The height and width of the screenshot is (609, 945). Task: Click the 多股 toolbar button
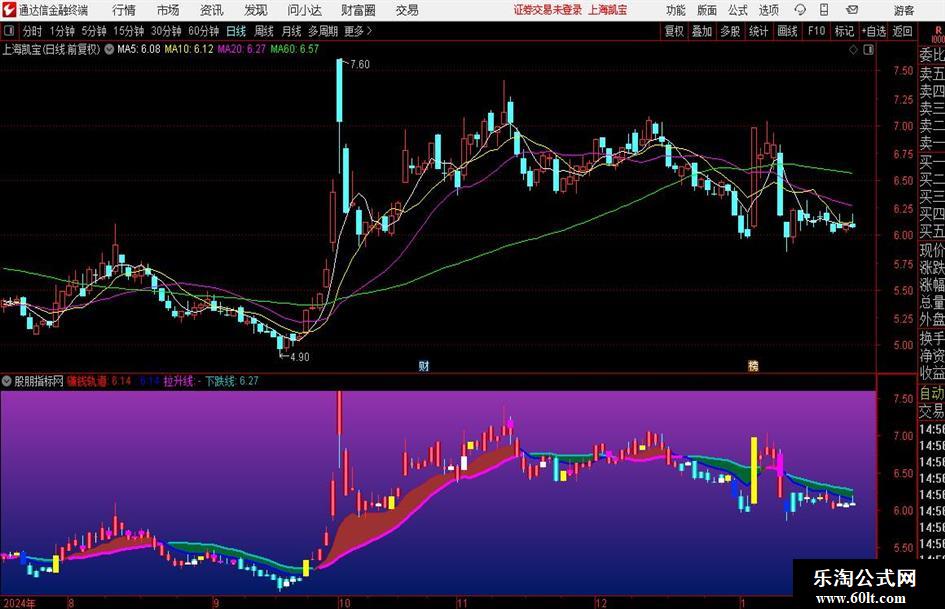(730, 31)
